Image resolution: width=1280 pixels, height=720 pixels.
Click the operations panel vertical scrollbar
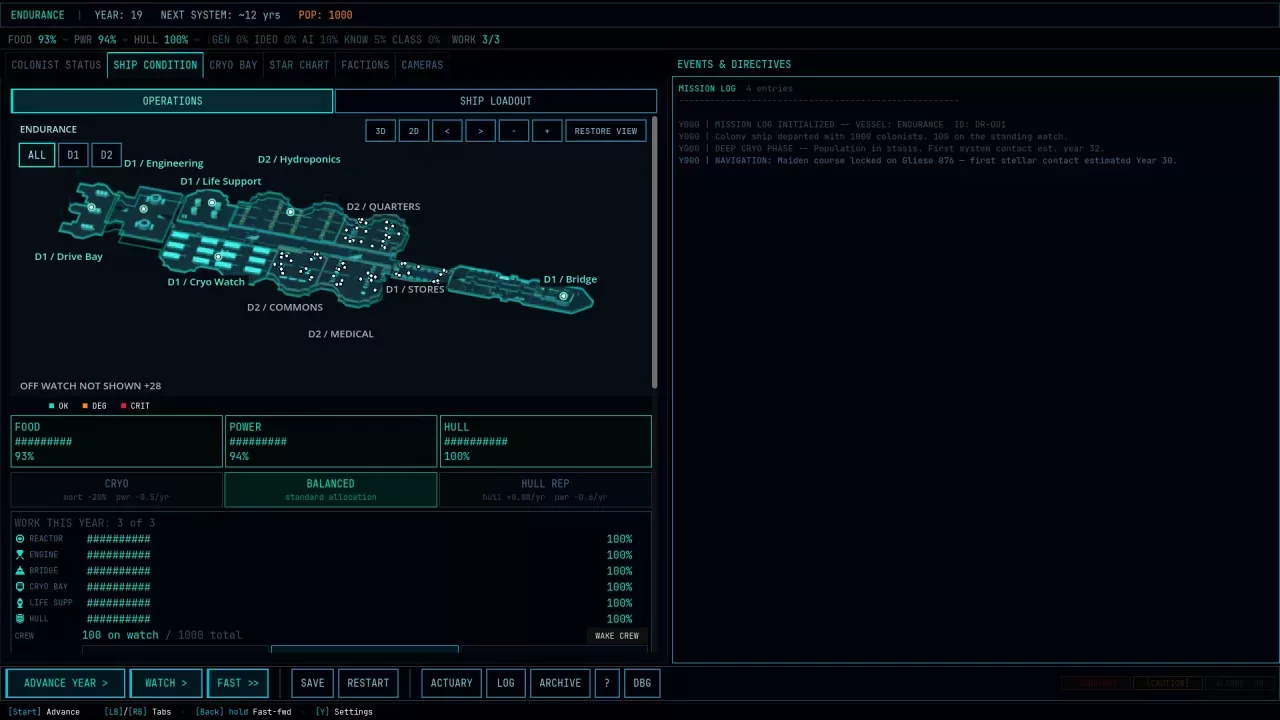point(655,252)
